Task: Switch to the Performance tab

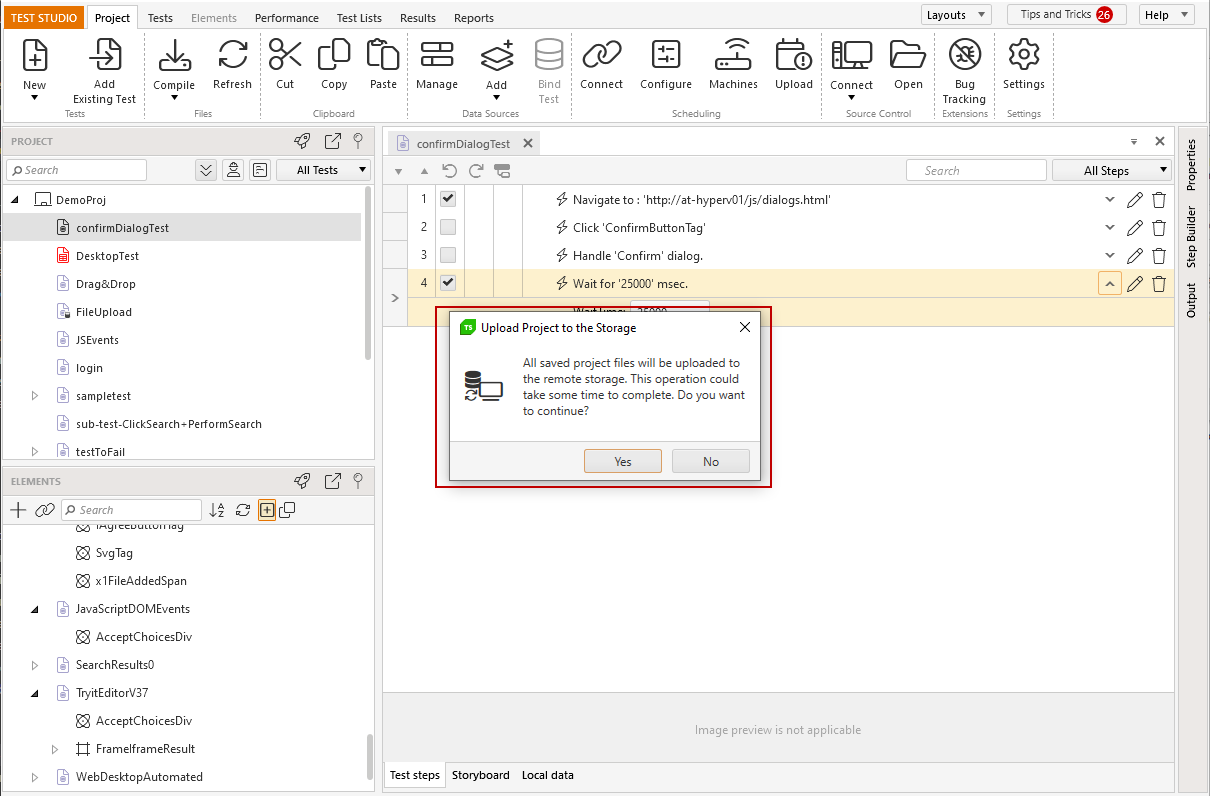Action: tap(287, 18)
